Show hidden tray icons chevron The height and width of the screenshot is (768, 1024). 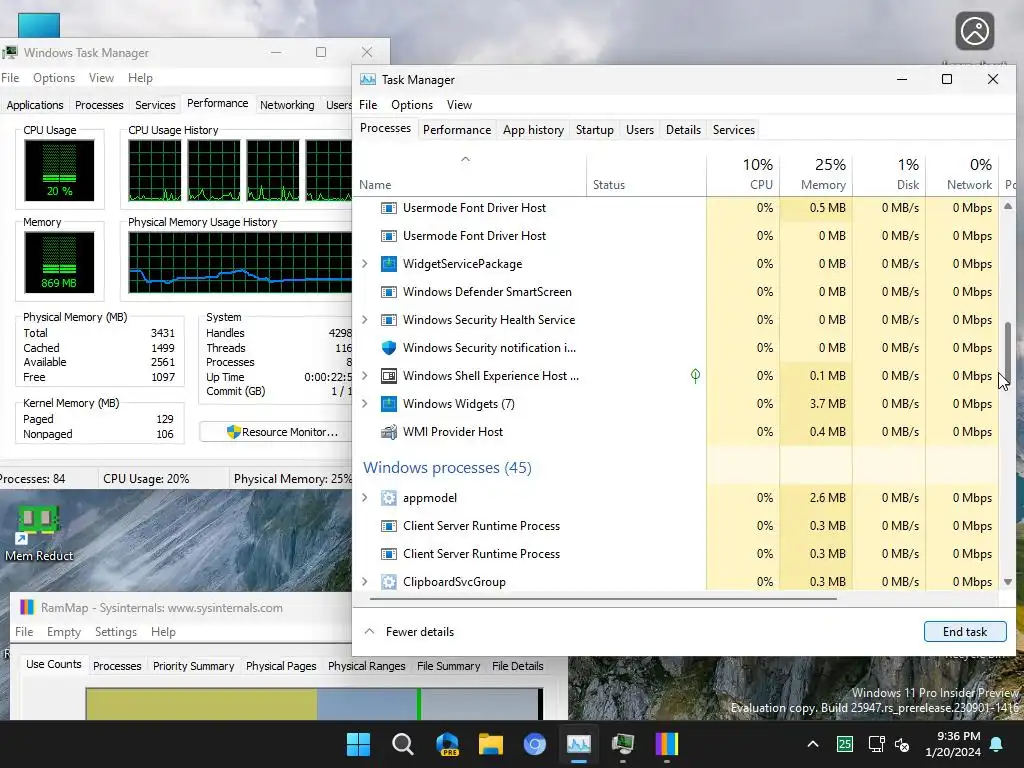(812, 744)
